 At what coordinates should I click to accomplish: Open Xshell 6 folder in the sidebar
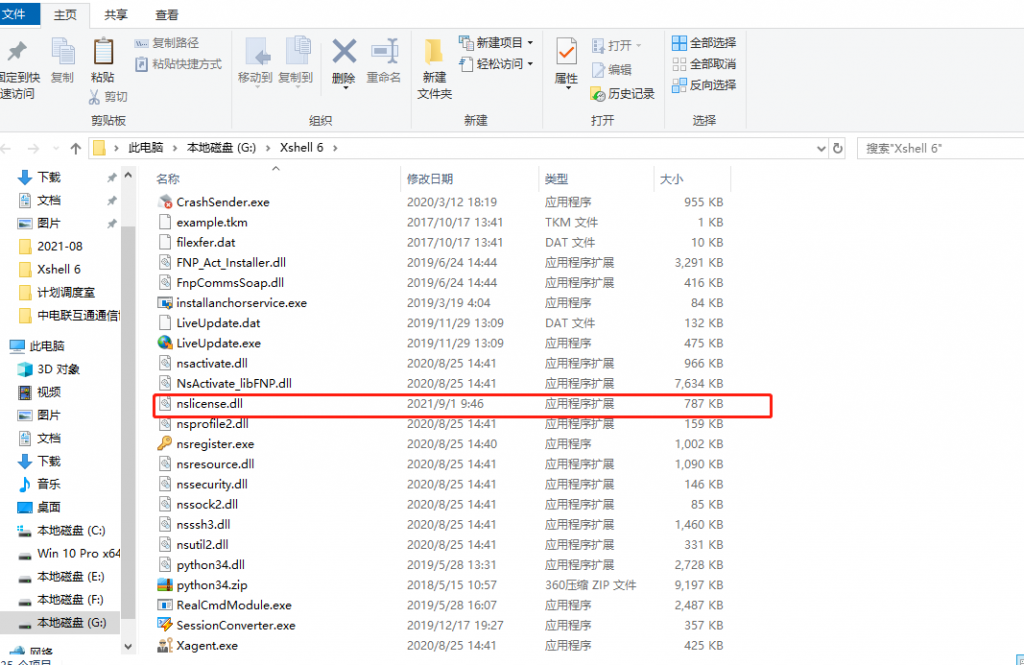coord(59,269)
